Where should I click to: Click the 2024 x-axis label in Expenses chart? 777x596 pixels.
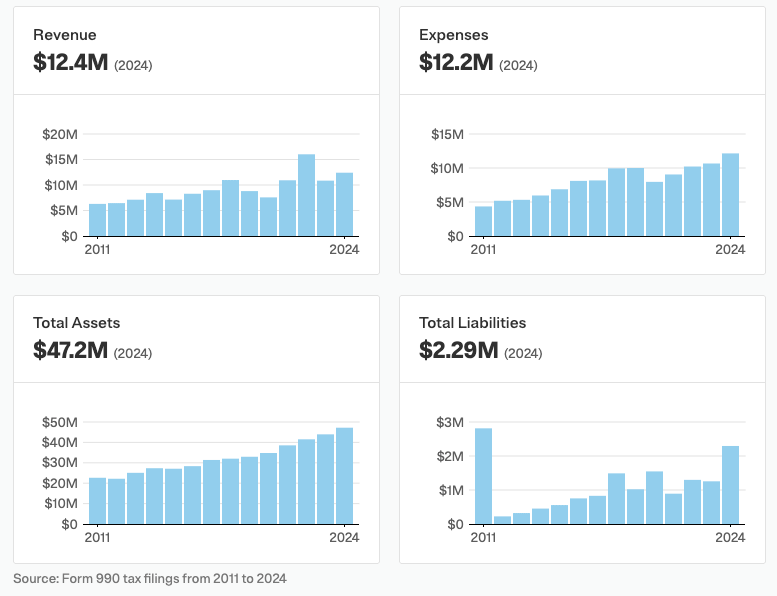click(730, 250)
